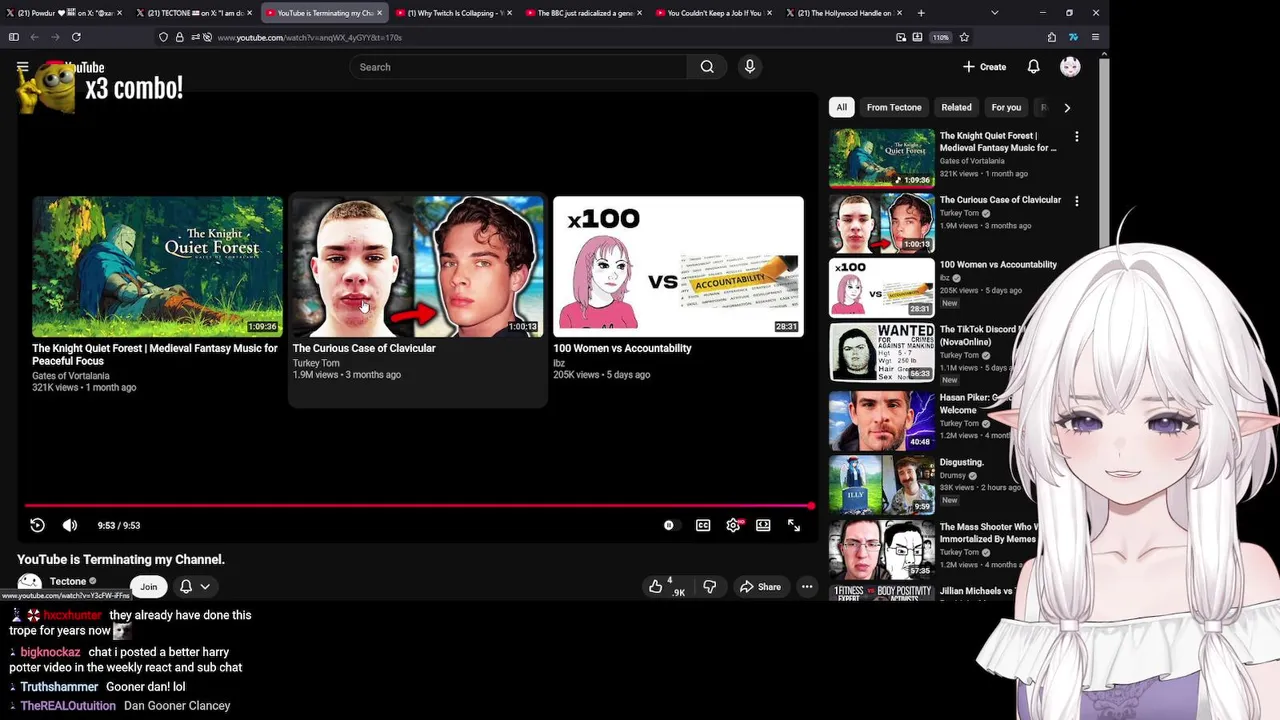Start voice search with the microphone icon
Viewport: 1280px width, 720px height.
[x=750, y=67]
